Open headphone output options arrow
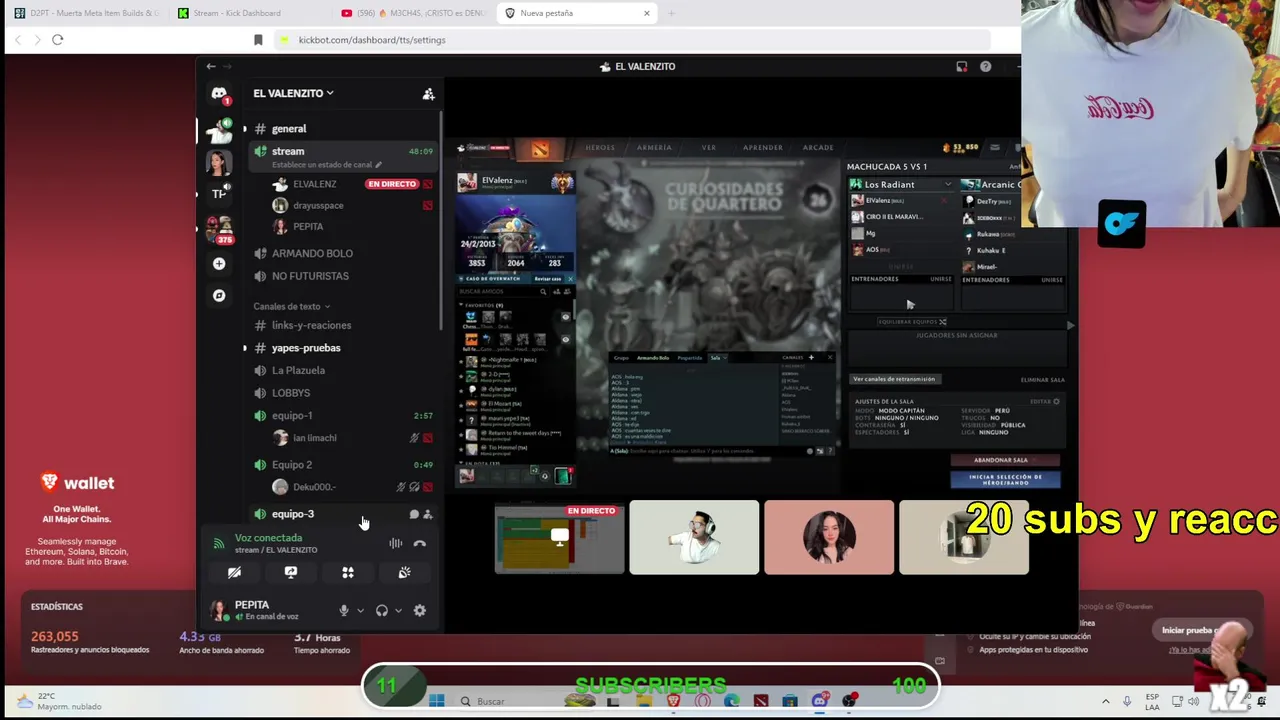Image resolution: width=1280 pixels, height=720 pixels. coord(398,610)
